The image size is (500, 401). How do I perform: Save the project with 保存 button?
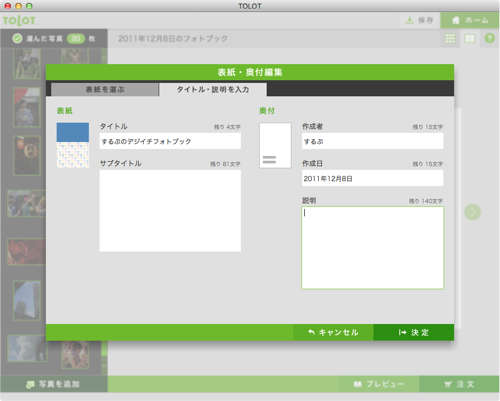(420, 20)
